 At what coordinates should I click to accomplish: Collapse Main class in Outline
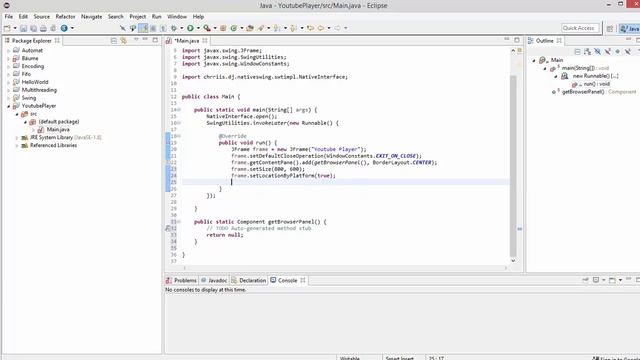[534, 60]
